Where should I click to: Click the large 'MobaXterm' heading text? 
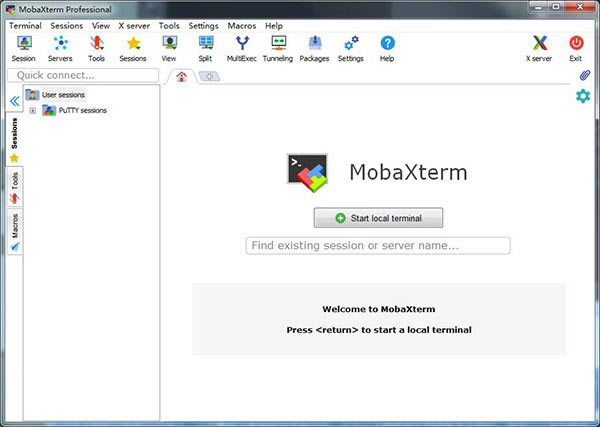(408, 172)
